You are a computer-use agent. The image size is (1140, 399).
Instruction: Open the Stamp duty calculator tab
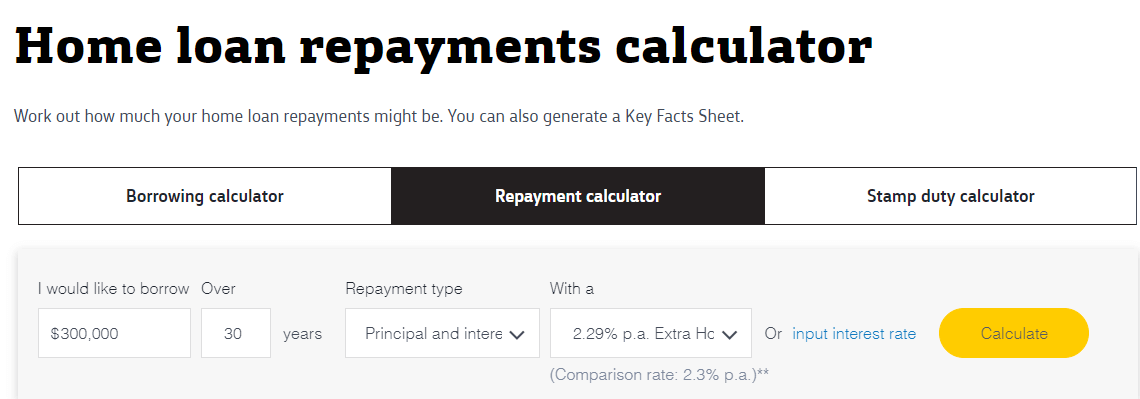pyautogui.click(x=951, y=196)
